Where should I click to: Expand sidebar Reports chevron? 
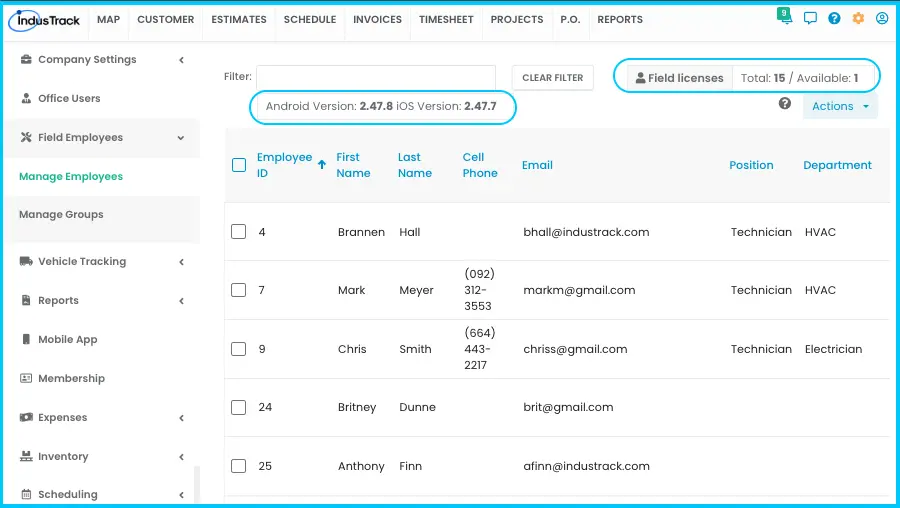(x=181, y=301)
